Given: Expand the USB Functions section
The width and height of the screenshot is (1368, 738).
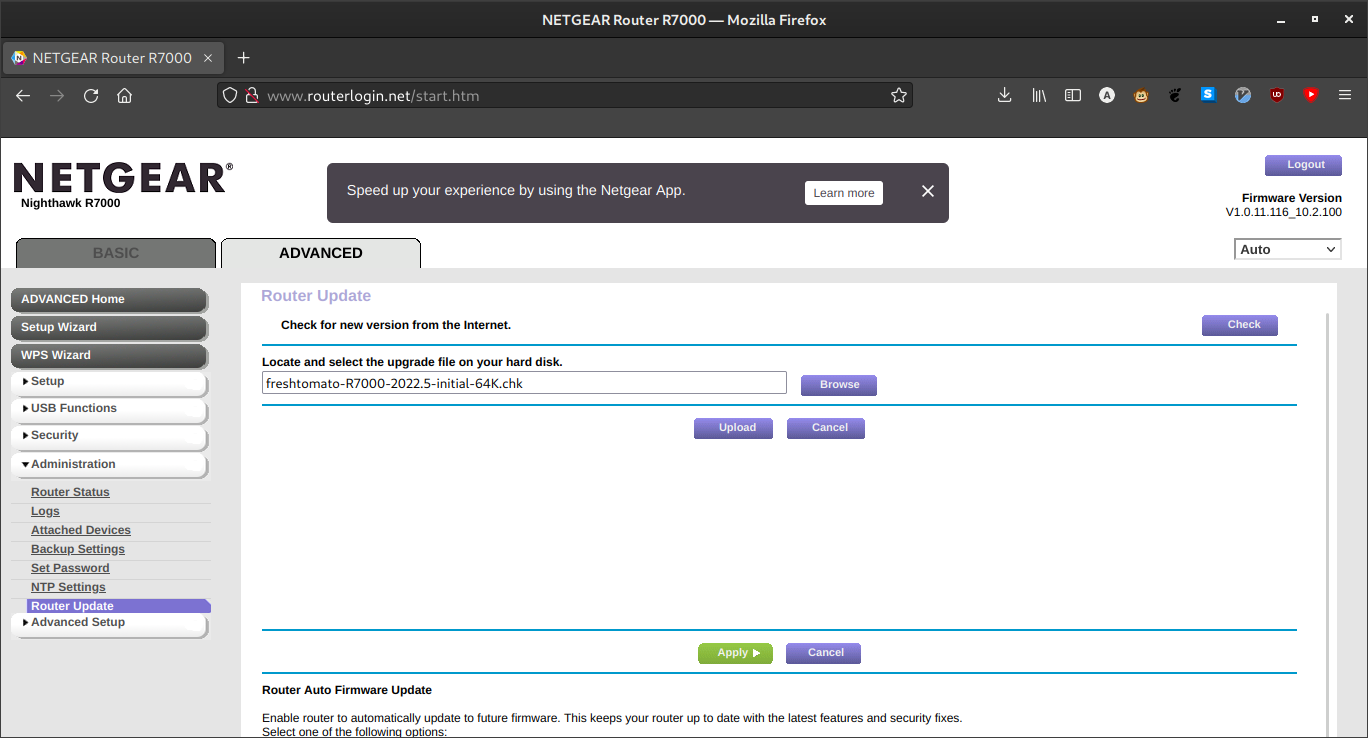Looking at the screenshot, I should click(x=109, y=409).
